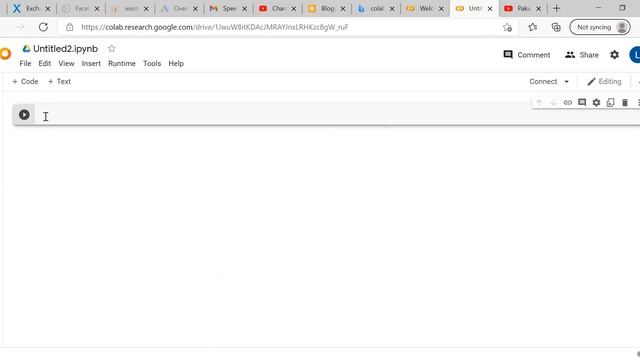Open the Comment panel
The width and height of the screenshot is (640, 360).
tap(527, 55)
